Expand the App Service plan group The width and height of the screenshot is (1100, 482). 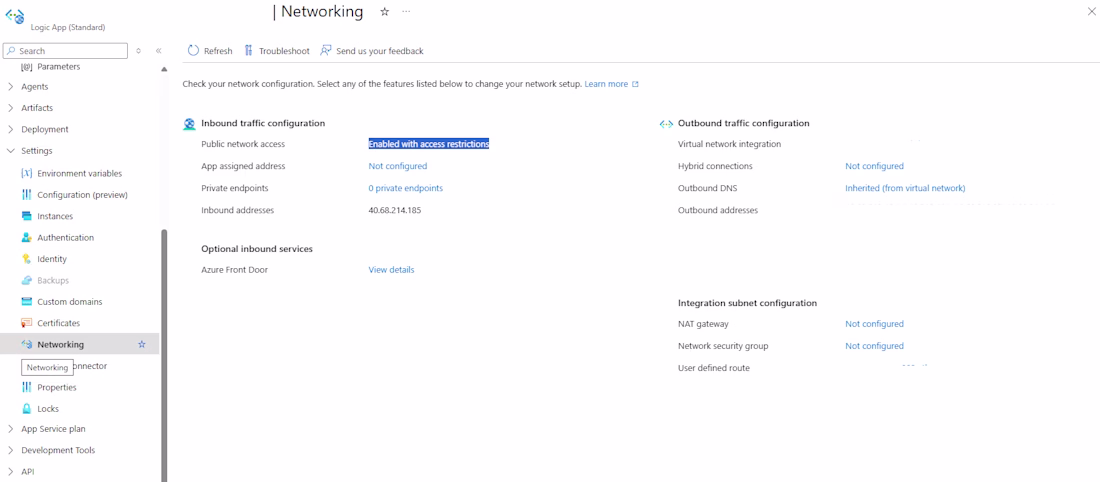point(11,429)
